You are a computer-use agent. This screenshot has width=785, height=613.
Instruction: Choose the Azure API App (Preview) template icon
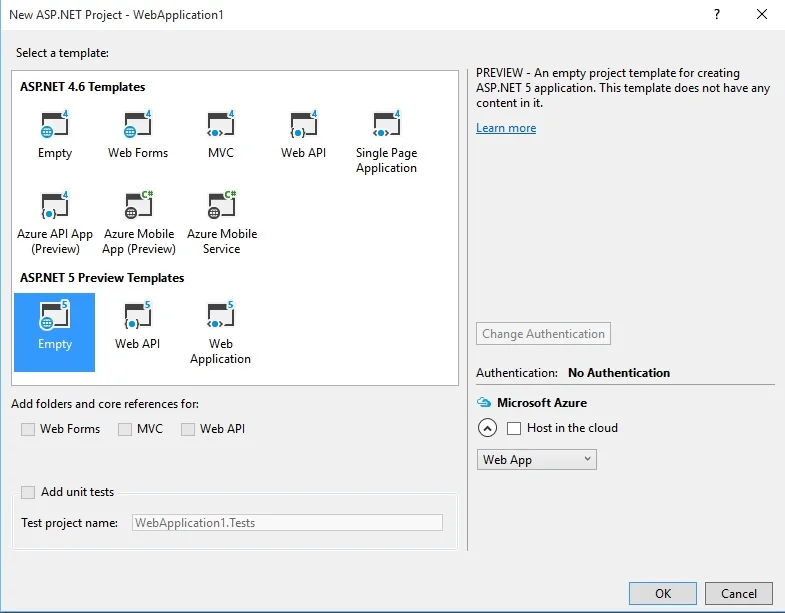(55, 205)
